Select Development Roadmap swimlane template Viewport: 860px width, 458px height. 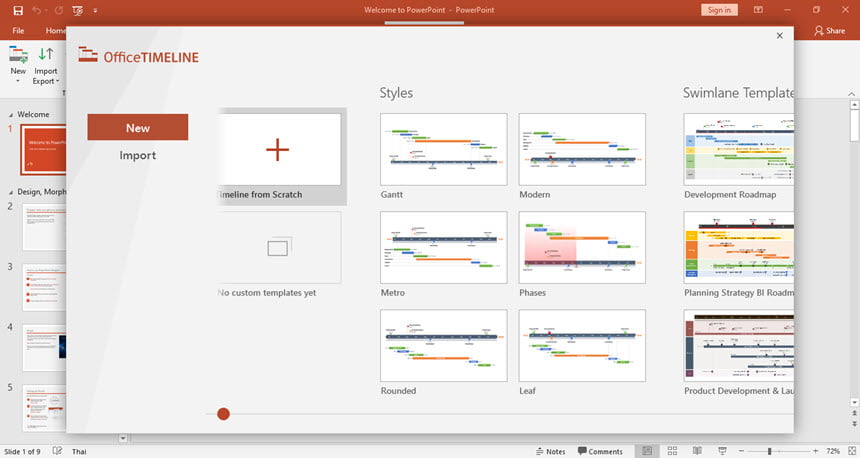click(x=738, y=149)
